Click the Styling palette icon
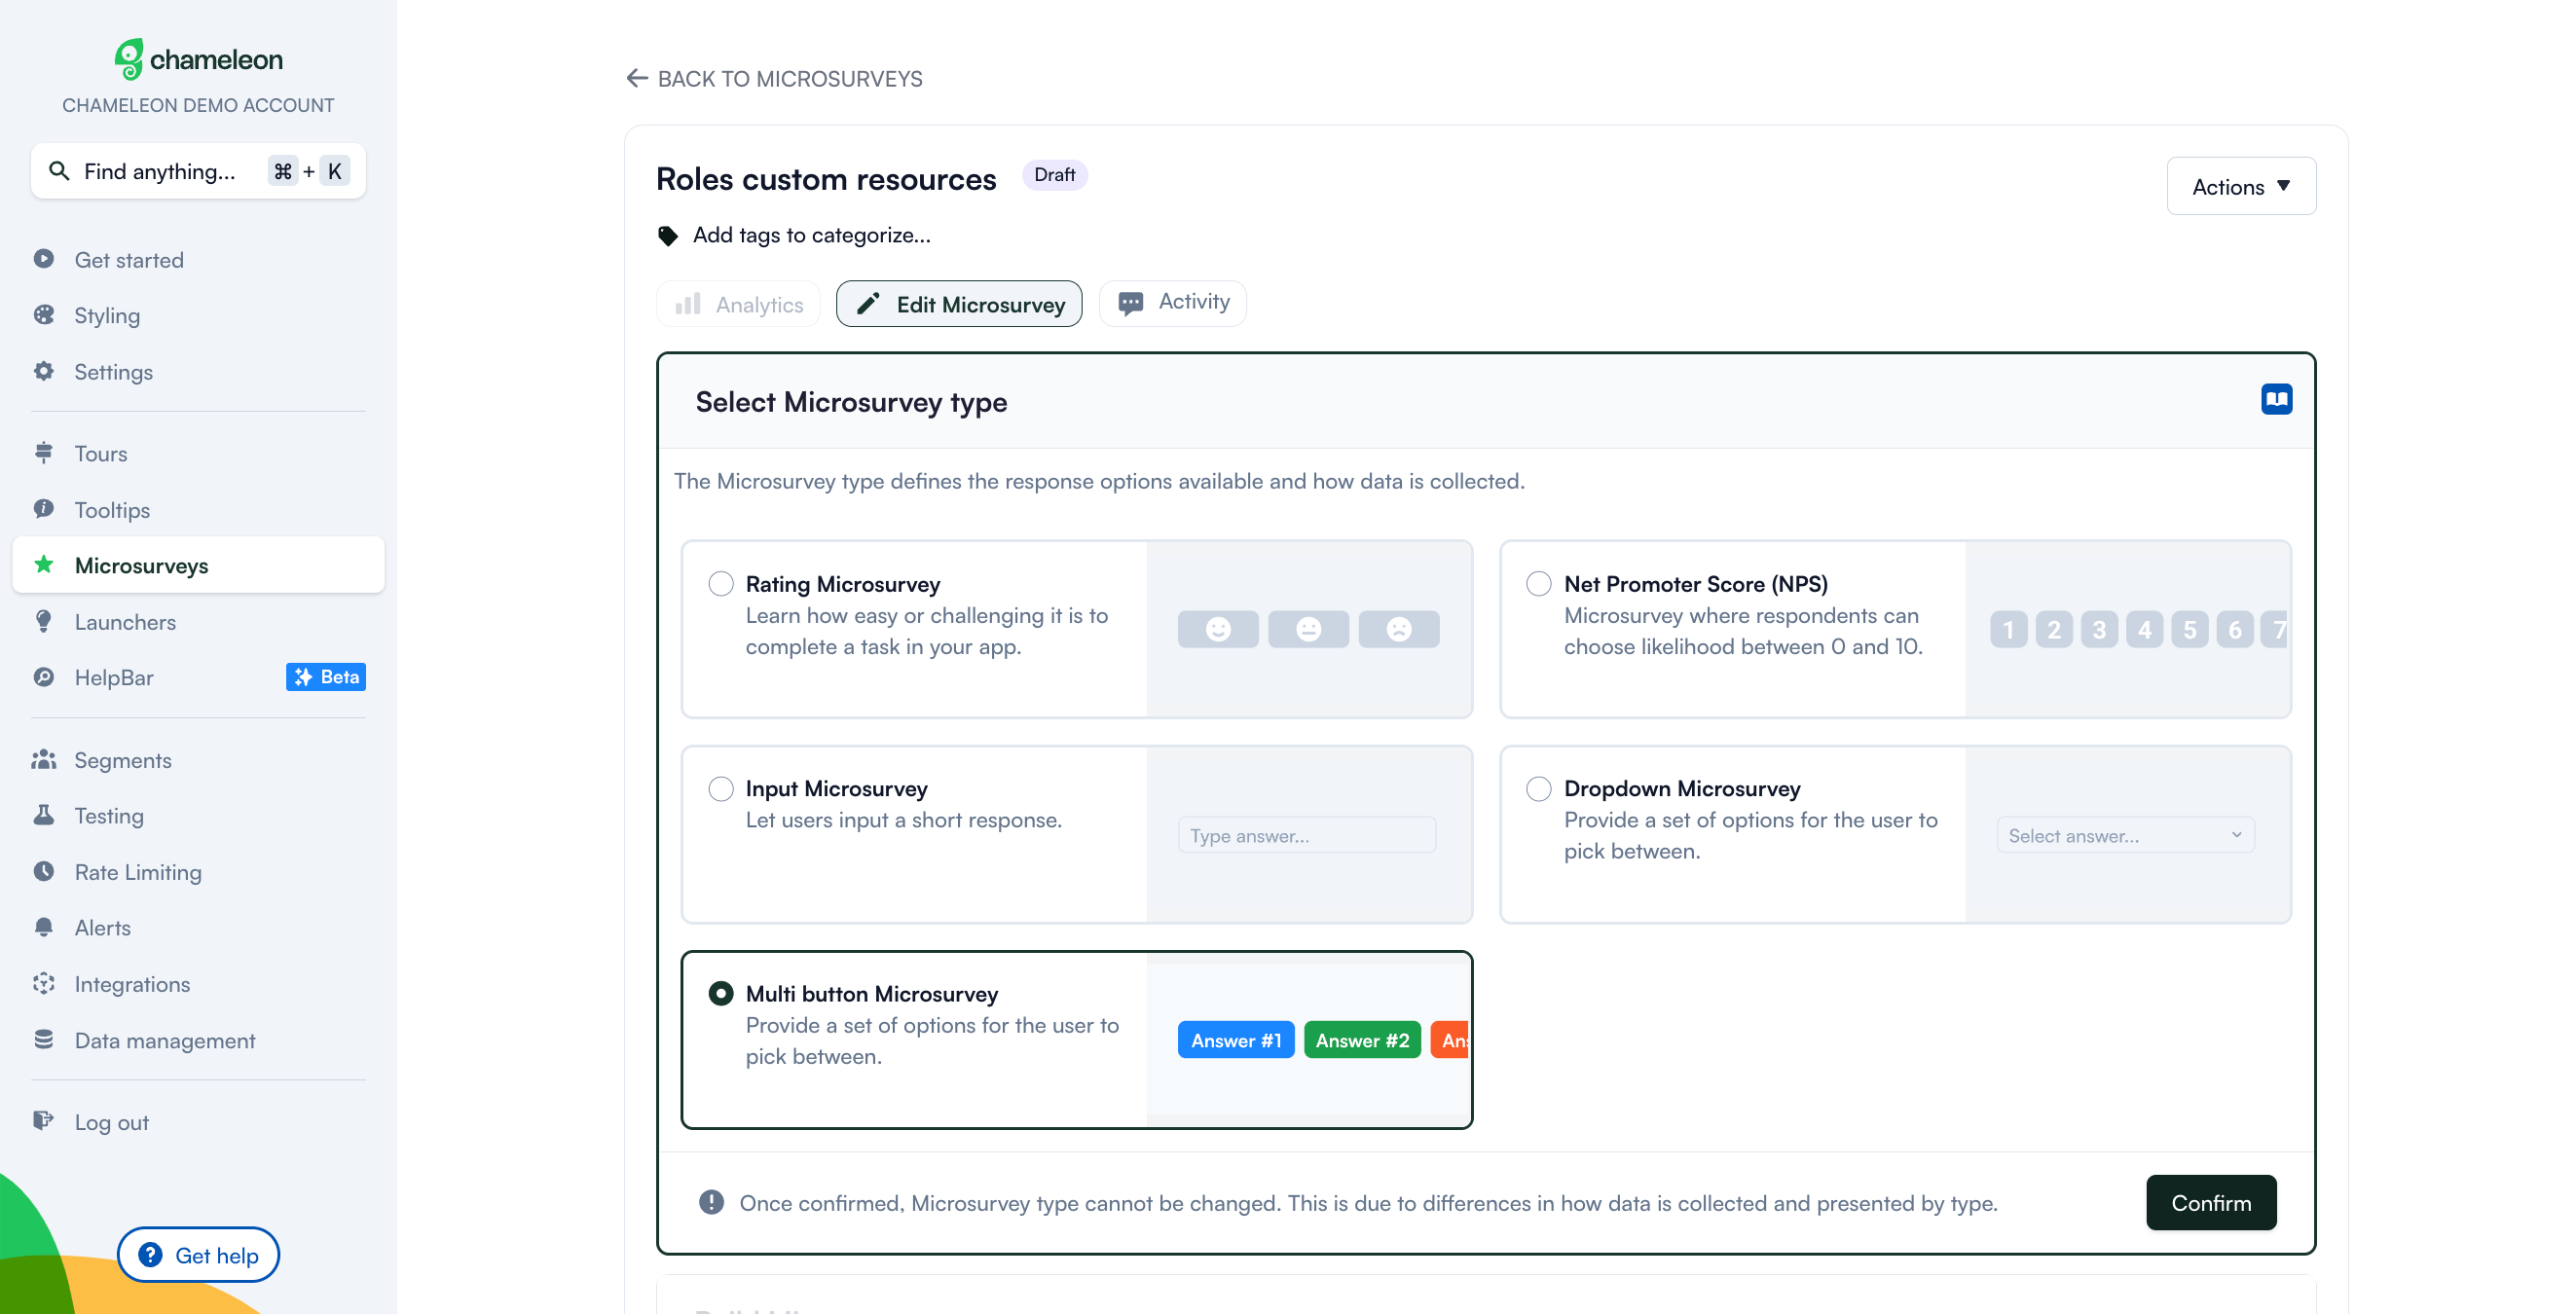The width and height of the screenshot is (2576, 1314). 44,315
